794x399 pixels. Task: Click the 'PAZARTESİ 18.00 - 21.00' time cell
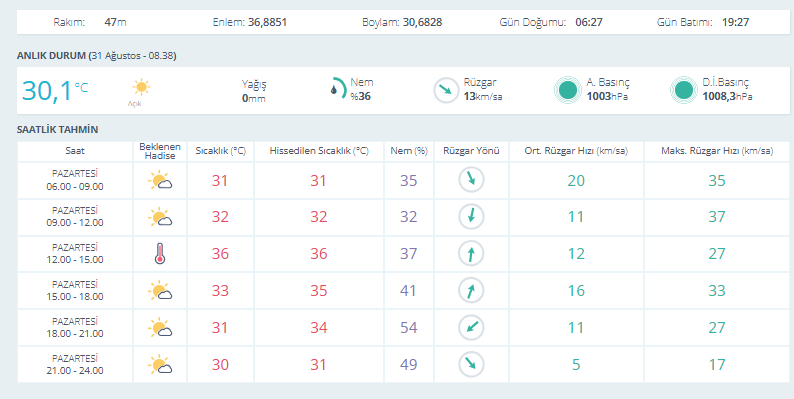pos(75,328)
